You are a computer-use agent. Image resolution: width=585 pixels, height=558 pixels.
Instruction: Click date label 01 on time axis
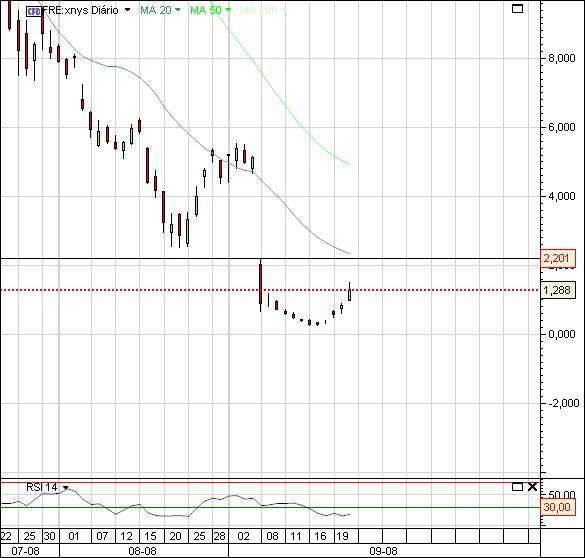click(x=74, y=536)
